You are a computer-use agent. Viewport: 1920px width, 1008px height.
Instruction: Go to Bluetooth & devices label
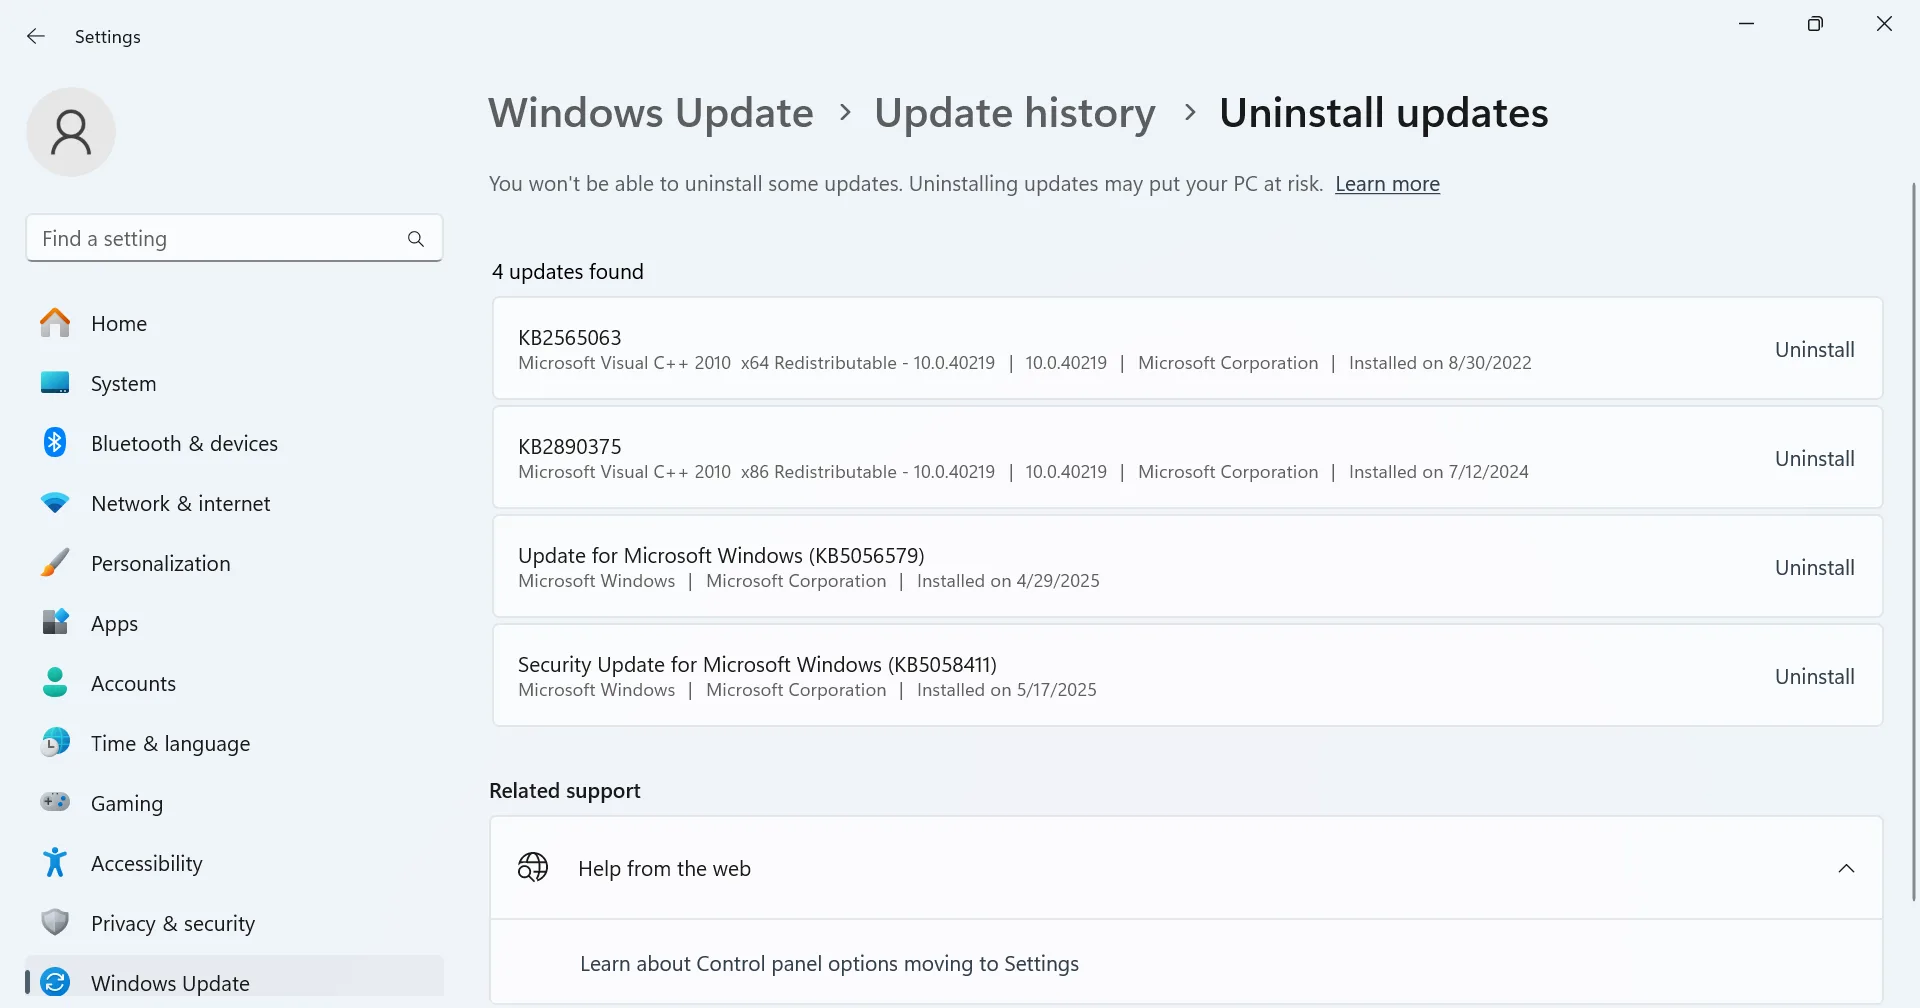click(x=184, y=444)
